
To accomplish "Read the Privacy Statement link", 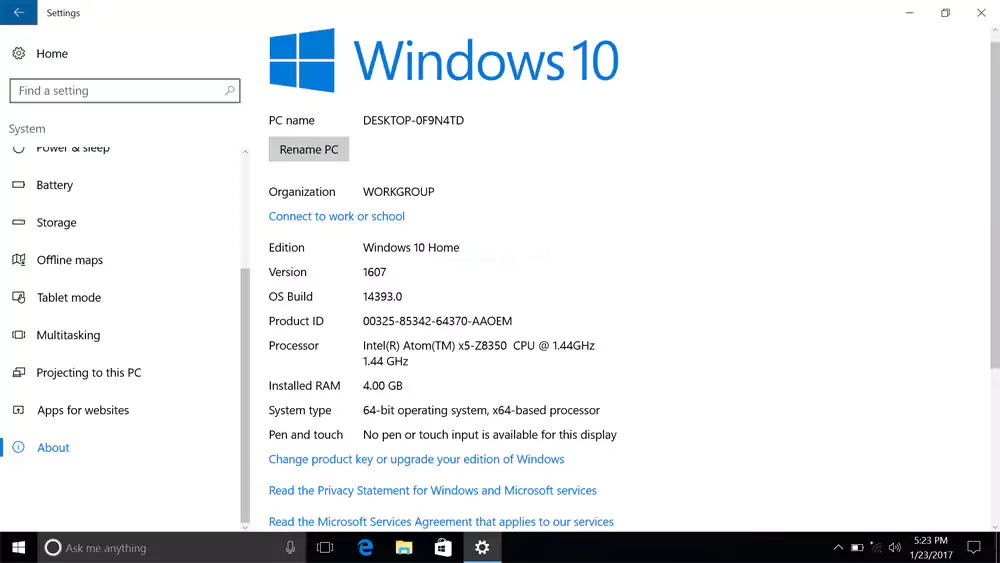I will (432, 490).
